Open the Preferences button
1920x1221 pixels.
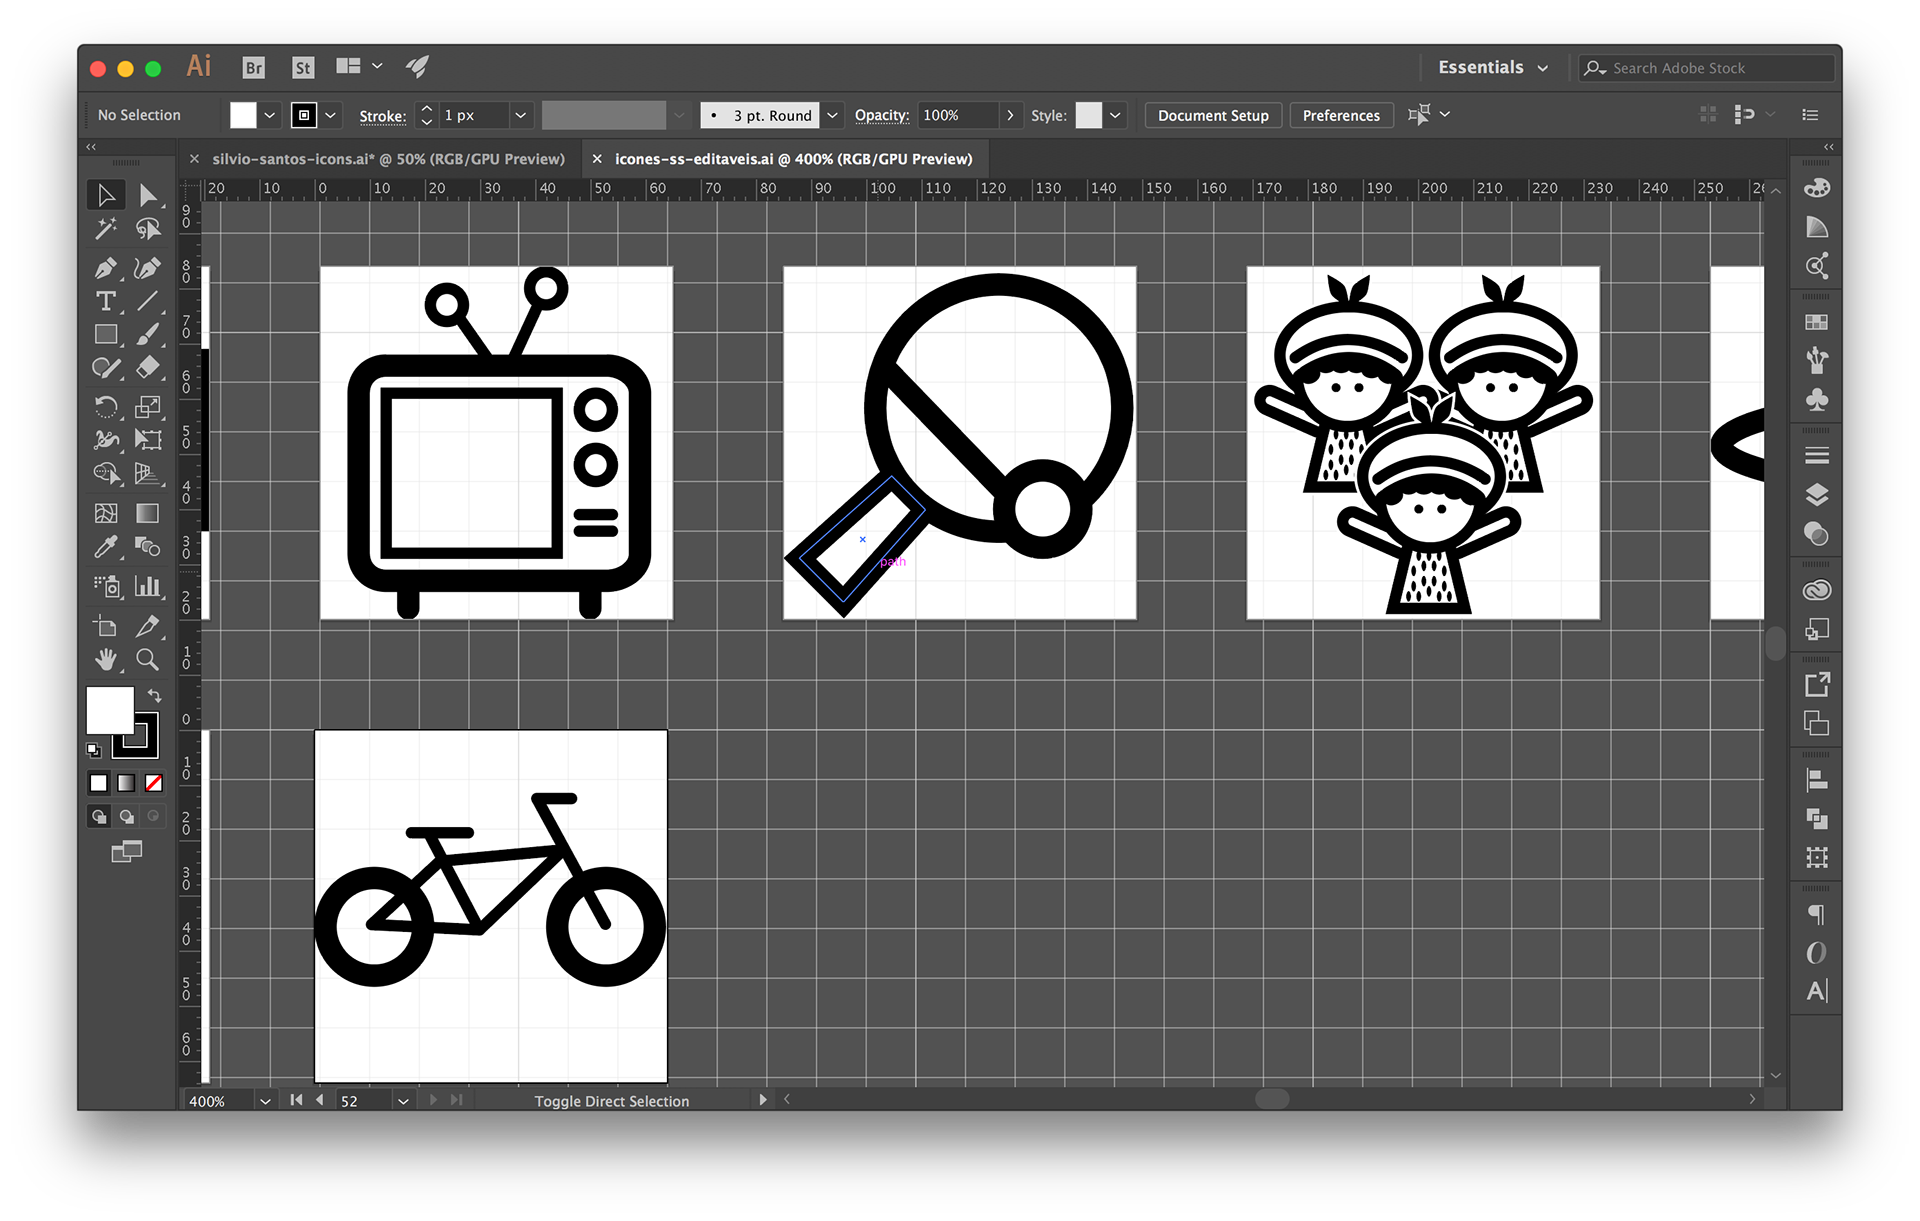tap(1341, 115)
